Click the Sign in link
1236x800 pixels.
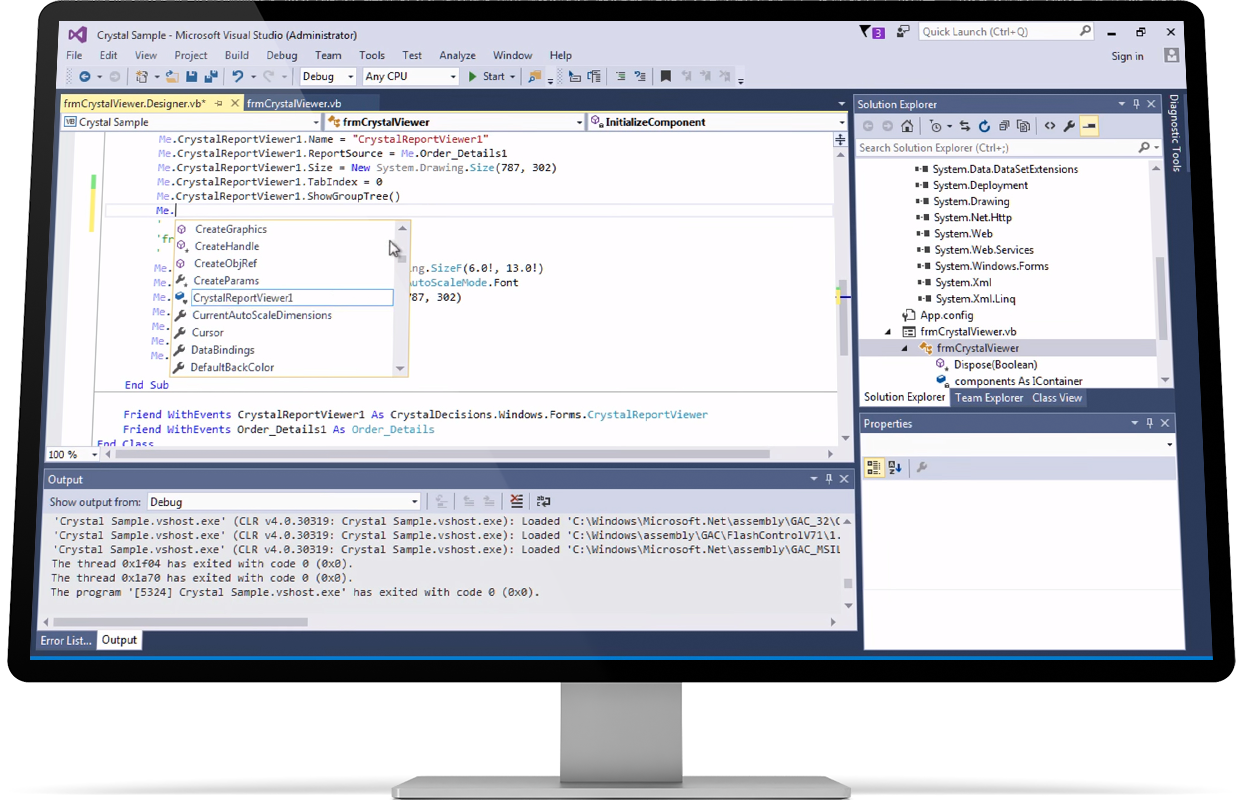(1127, 56)
